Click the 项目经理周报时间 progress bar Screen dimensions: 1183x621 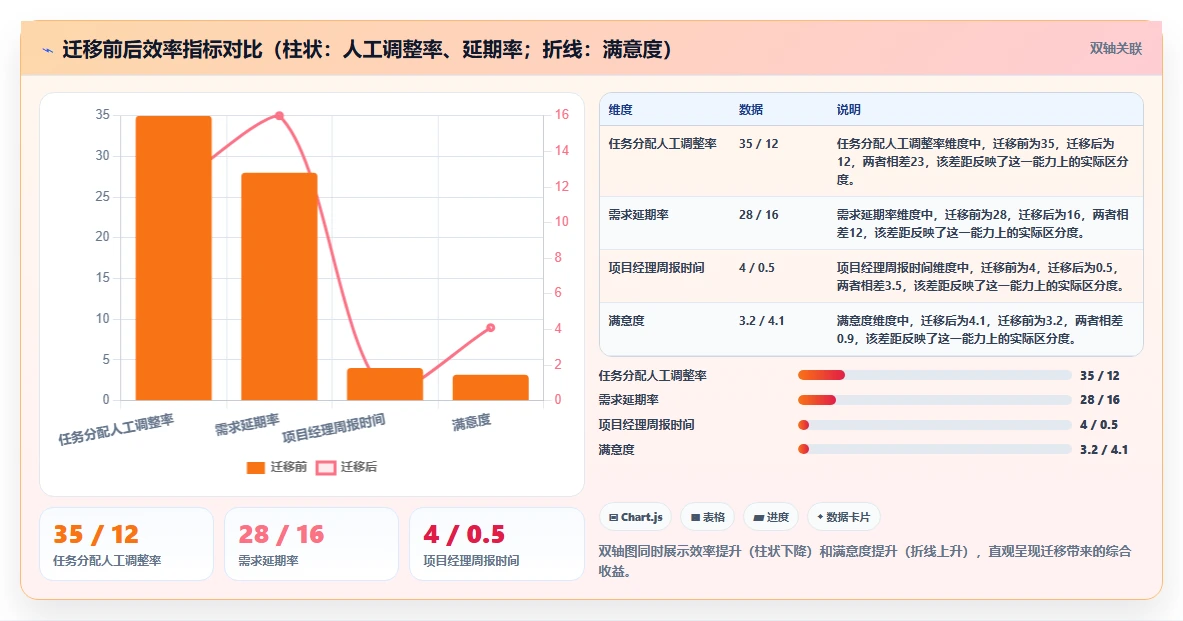[934, 425]
